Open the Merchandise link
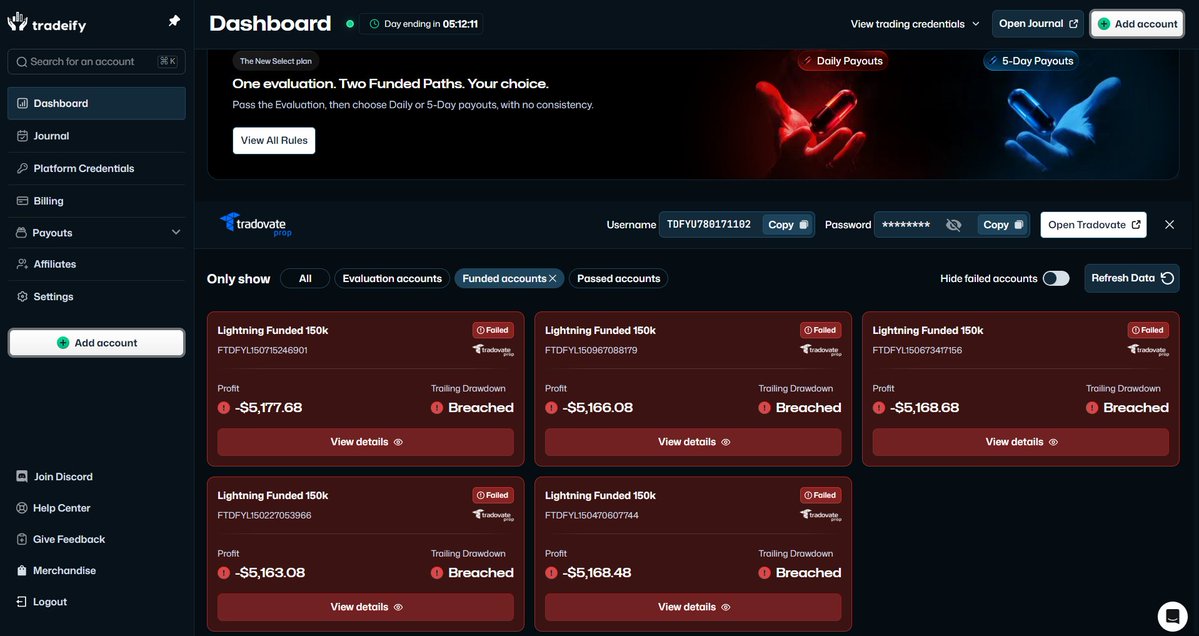1199x636 pixels. pos(56,570)
